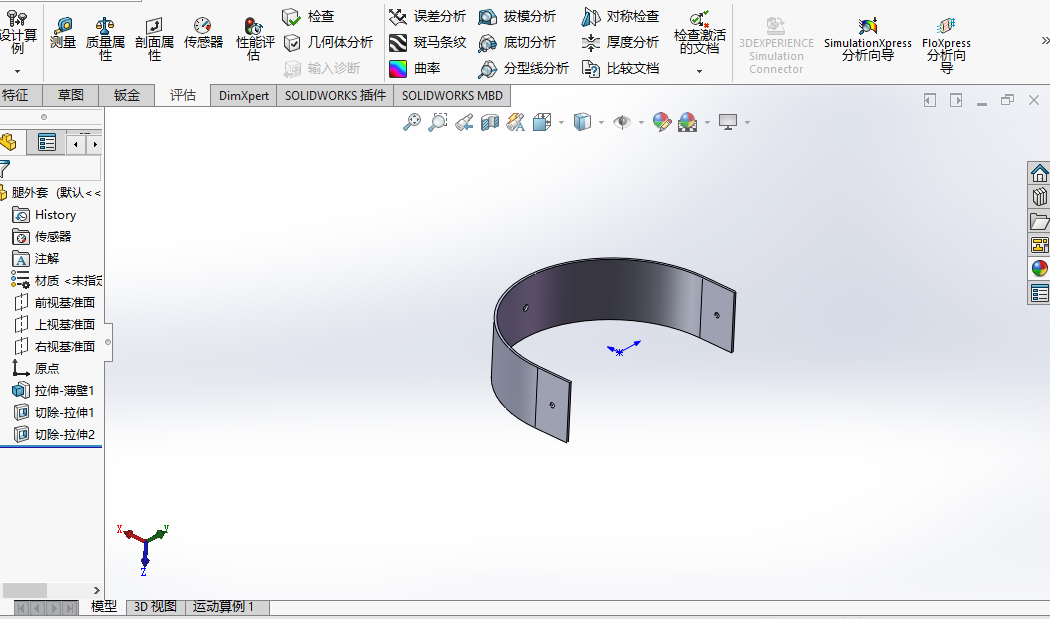Viewport: 1050px width, 619px height.
Task: Click Apply Scene icon
Action: pos(688,122)
